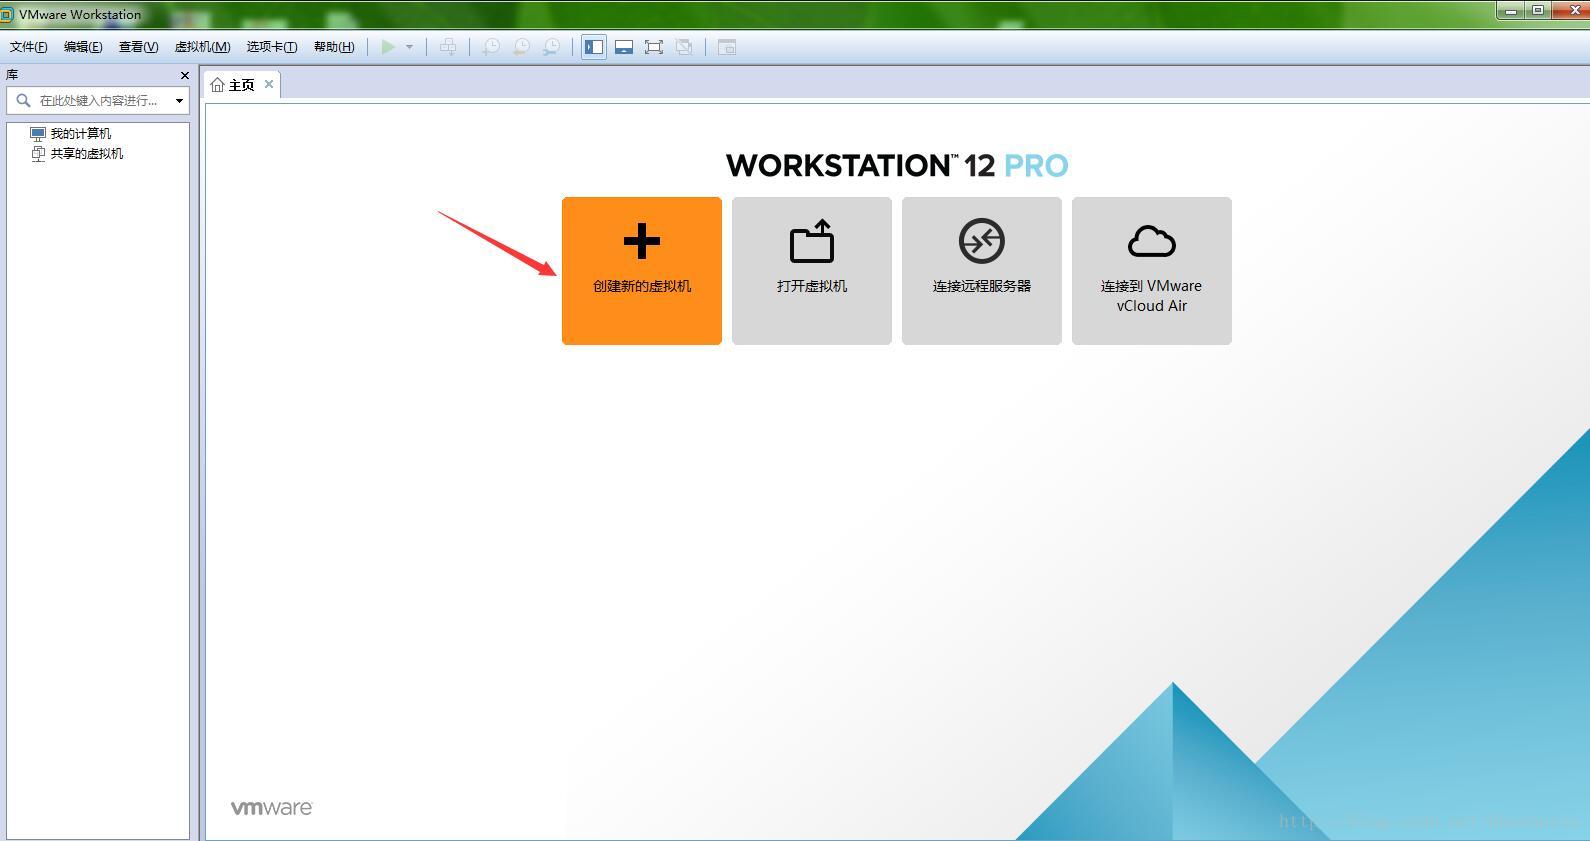Click the 打开虚拟机 tile

click(x=812, y=271)
